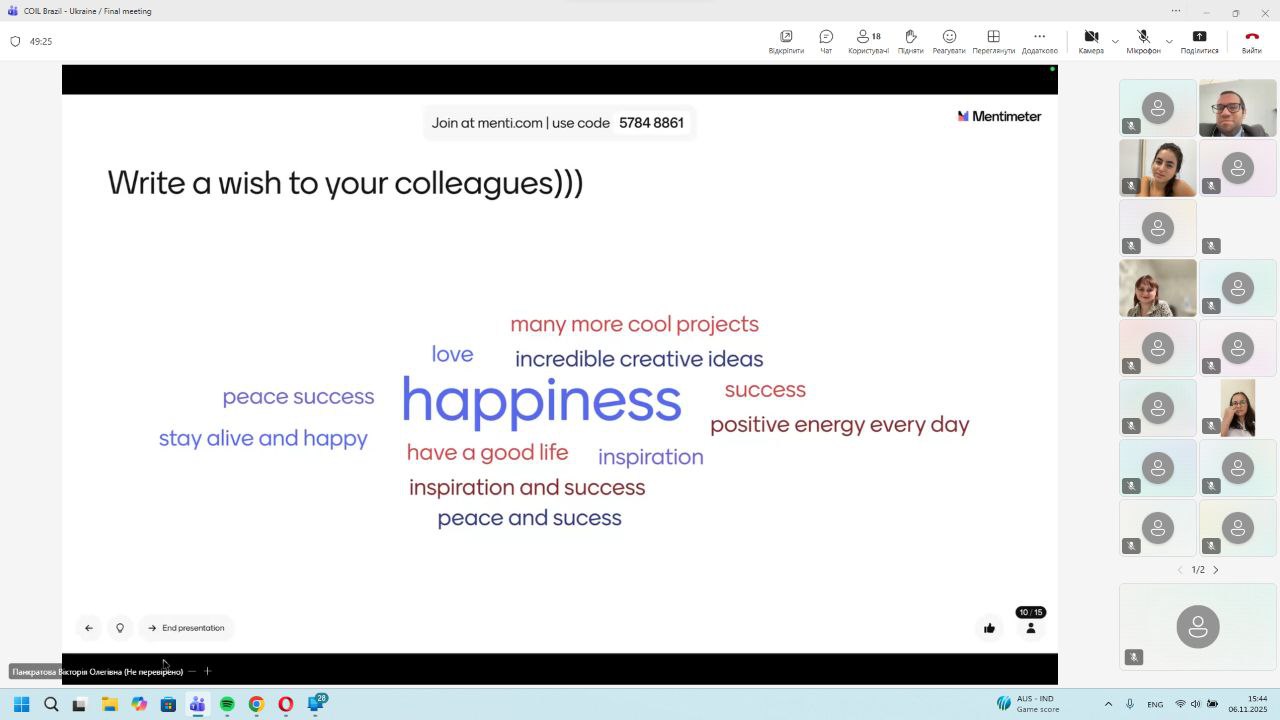This screenshot has height=720, width=1280.
Task: Raise hand with the Підняти icon
Action: (x=910, y=37)
